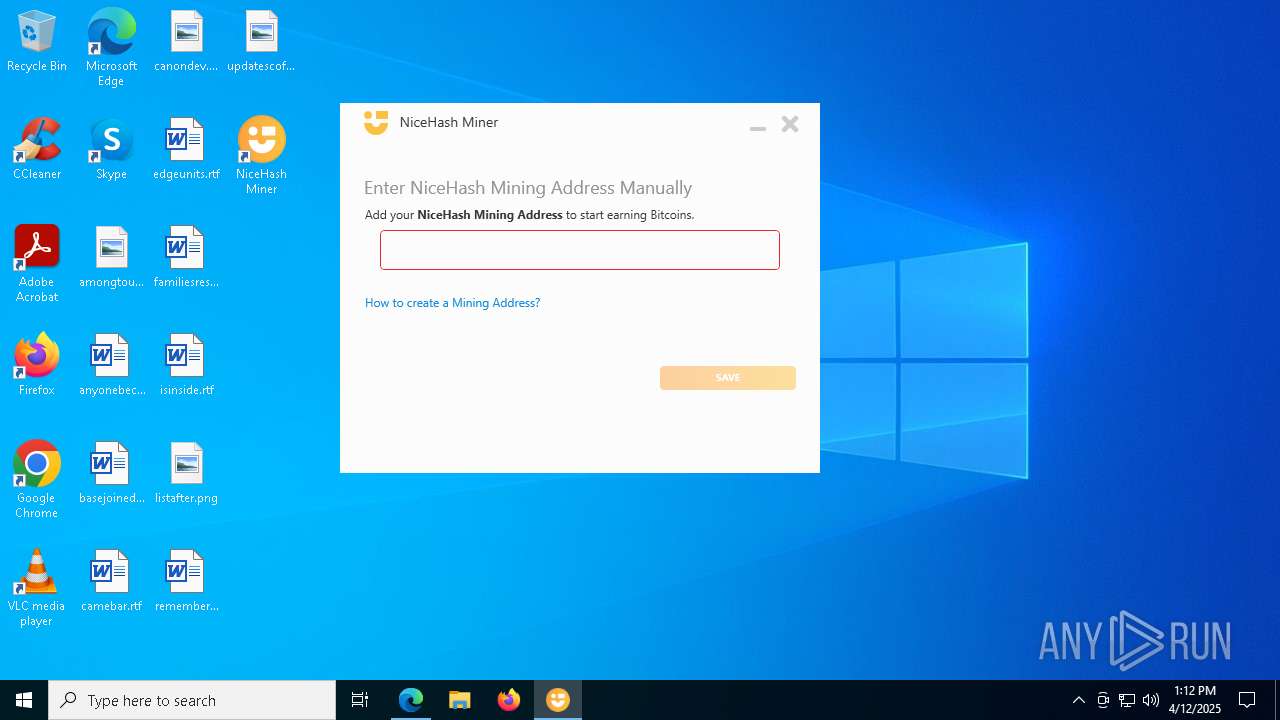Open the network status tray icon

tap(1127, 700)
